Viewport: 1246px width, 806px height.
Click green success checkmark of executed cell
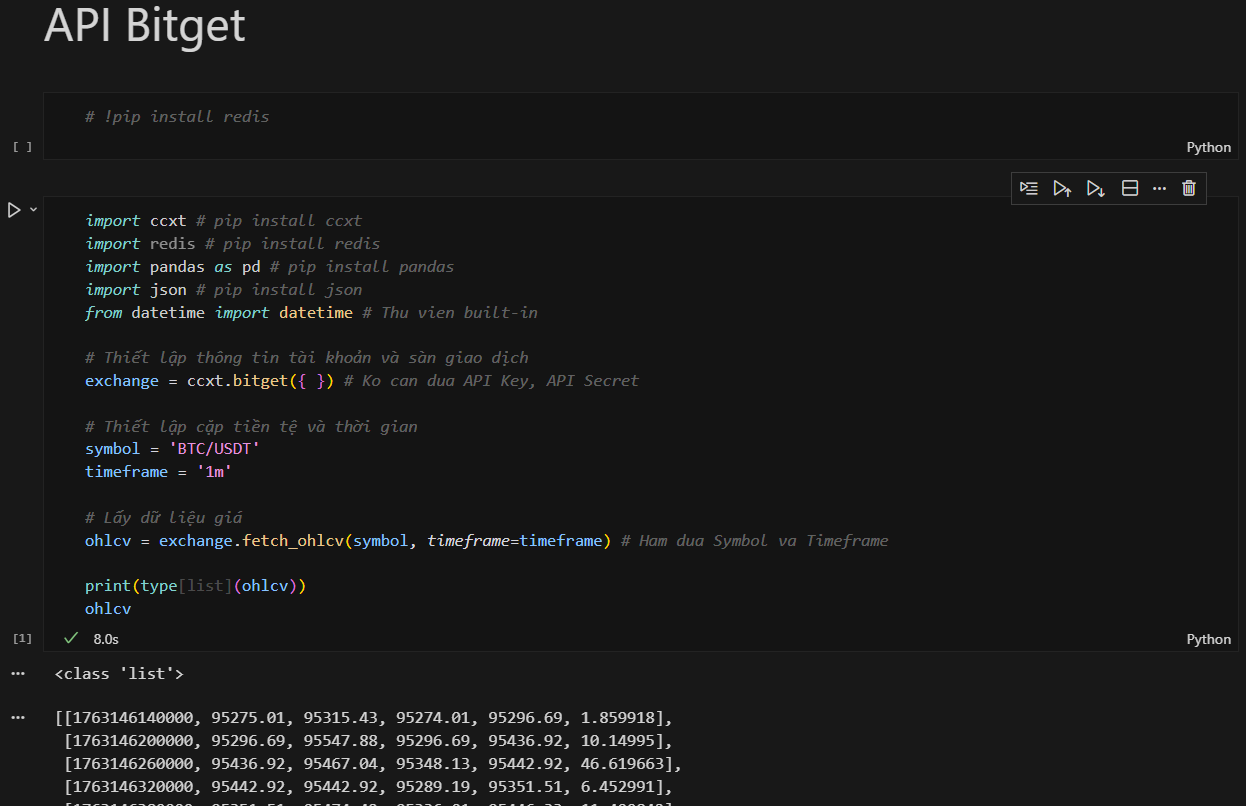71,638
